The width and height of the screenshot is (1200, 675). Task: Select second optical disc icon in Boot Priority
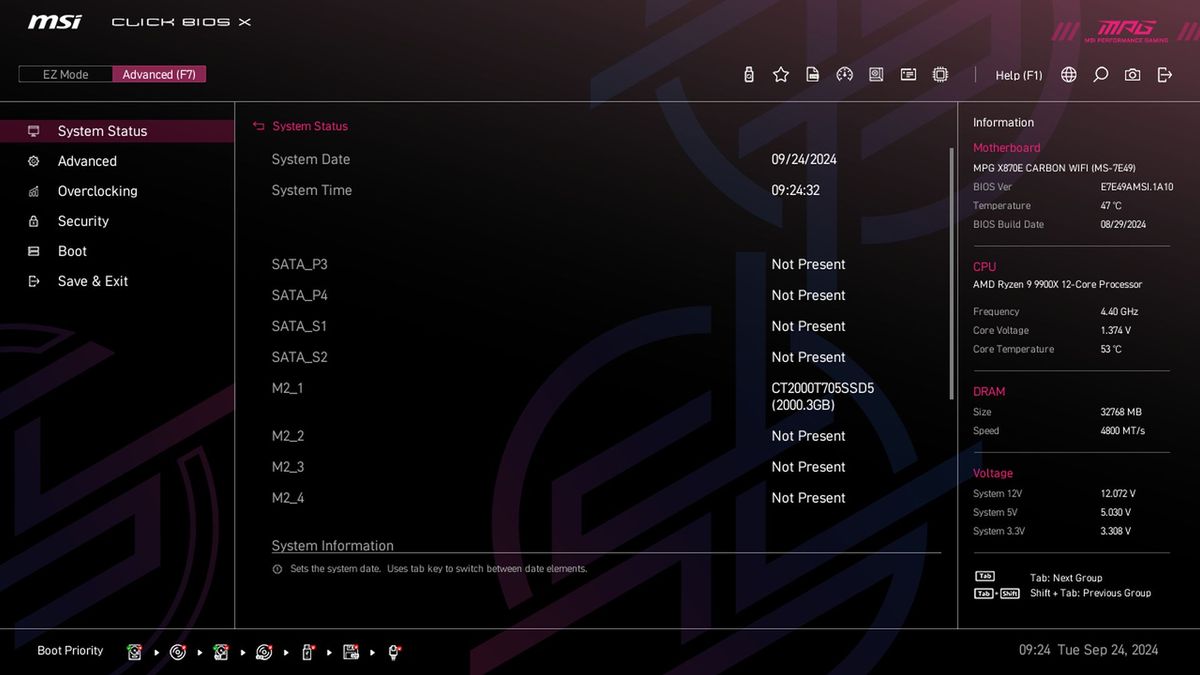264,652
